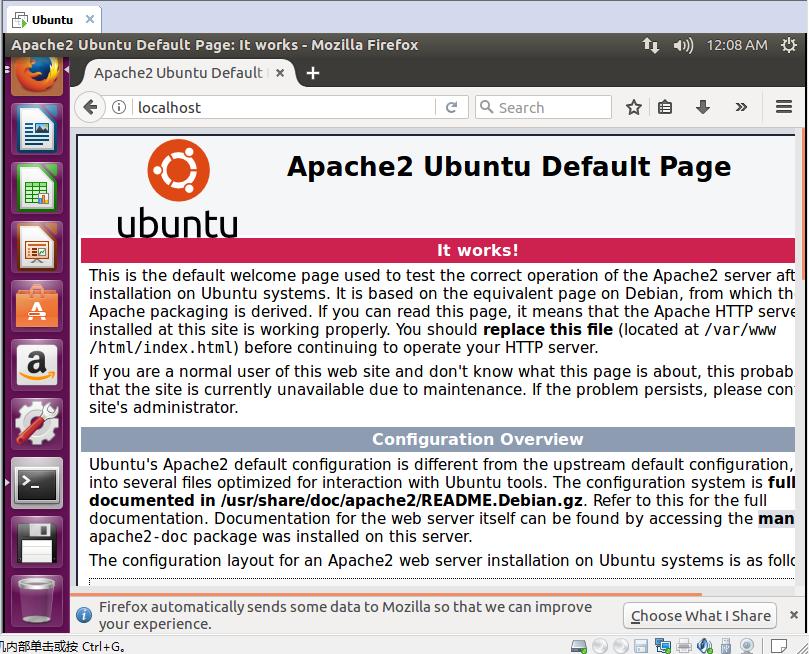This screenshot has height=654, width=809.
Task: Launch LibreOffice Writer from the launcher
Action: tap(37, 129)
